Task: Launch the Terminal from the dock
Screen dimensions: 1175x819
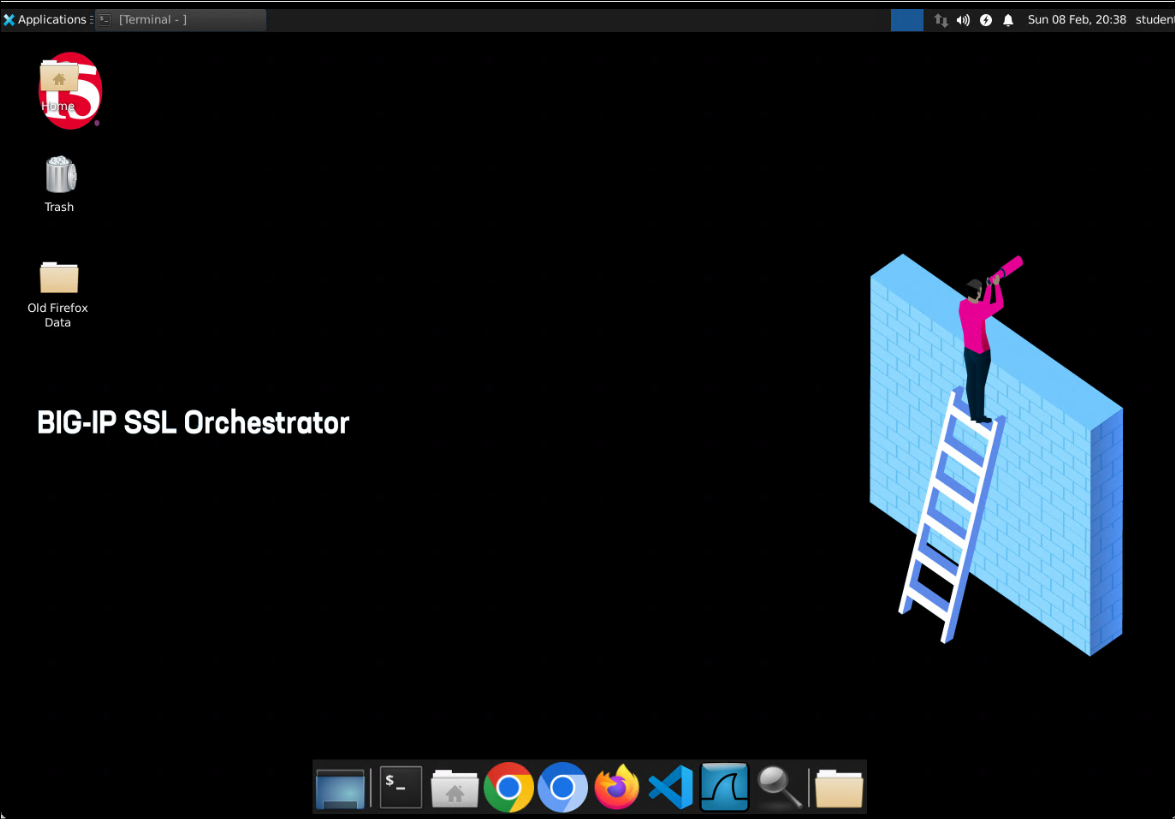Action: tap(401, 787)
